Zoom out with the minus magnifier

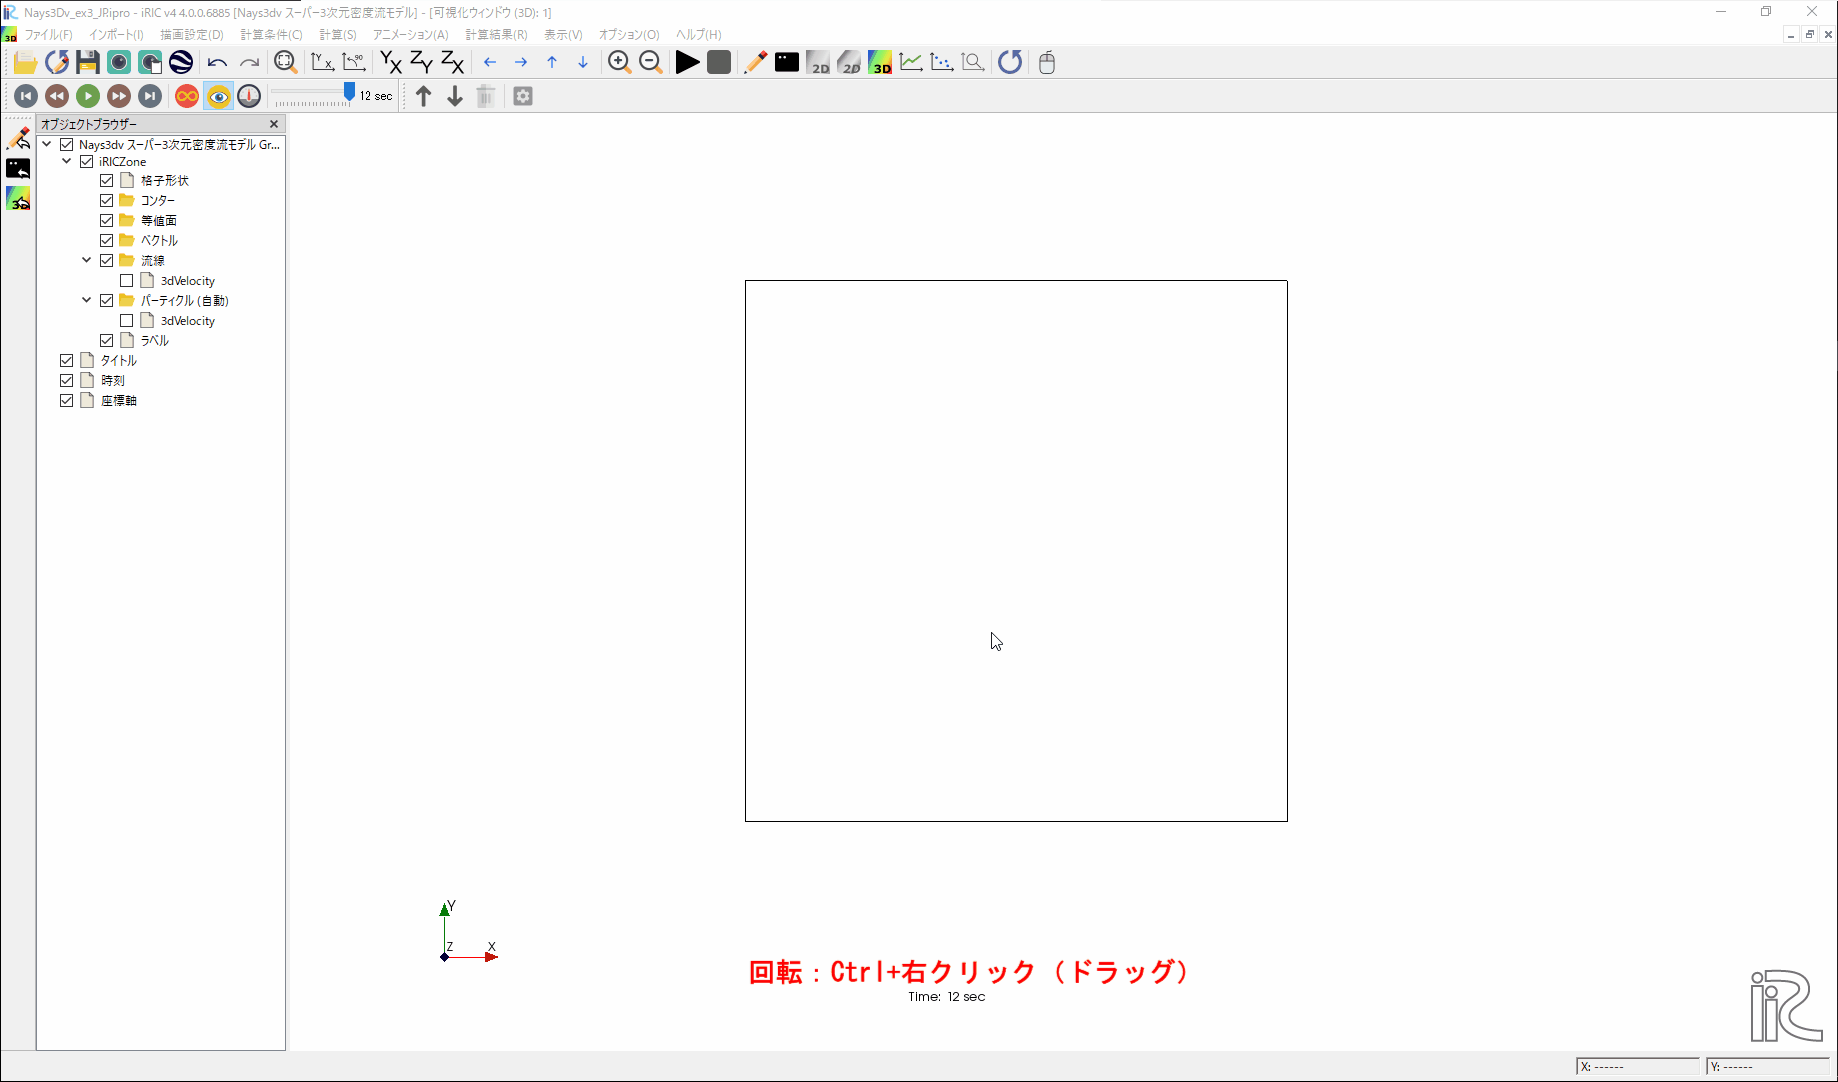coord(651,62)
